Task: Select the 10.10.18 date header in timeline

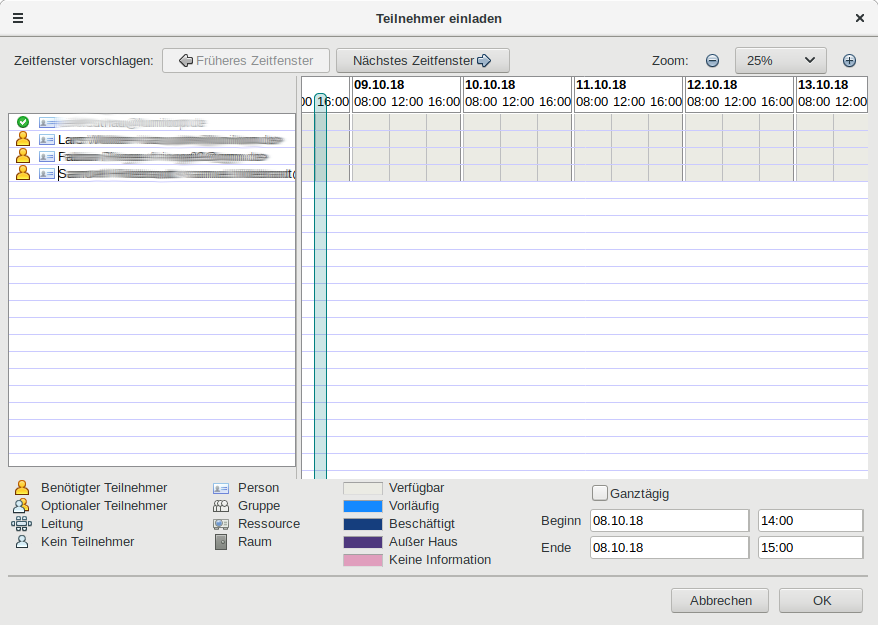Action: point(490,85)
